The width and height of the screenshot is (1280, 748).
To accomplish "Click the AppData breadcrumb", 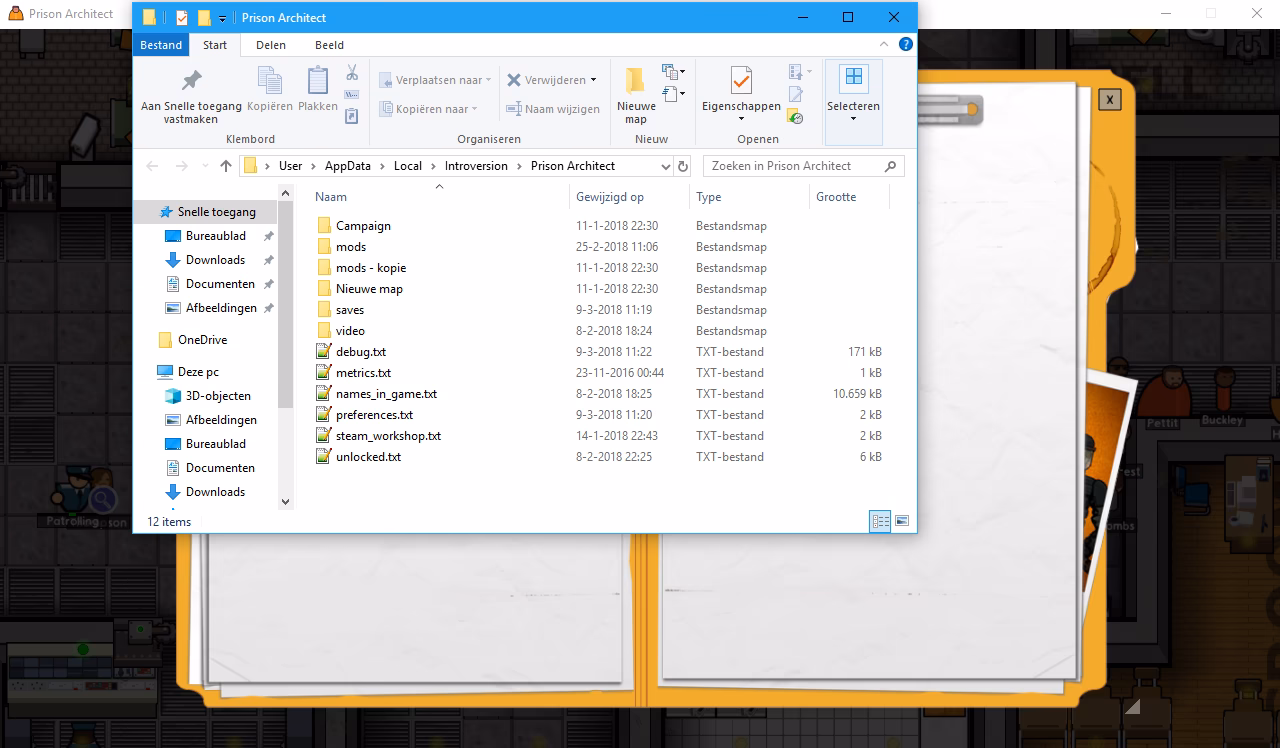I will point(347,166).
